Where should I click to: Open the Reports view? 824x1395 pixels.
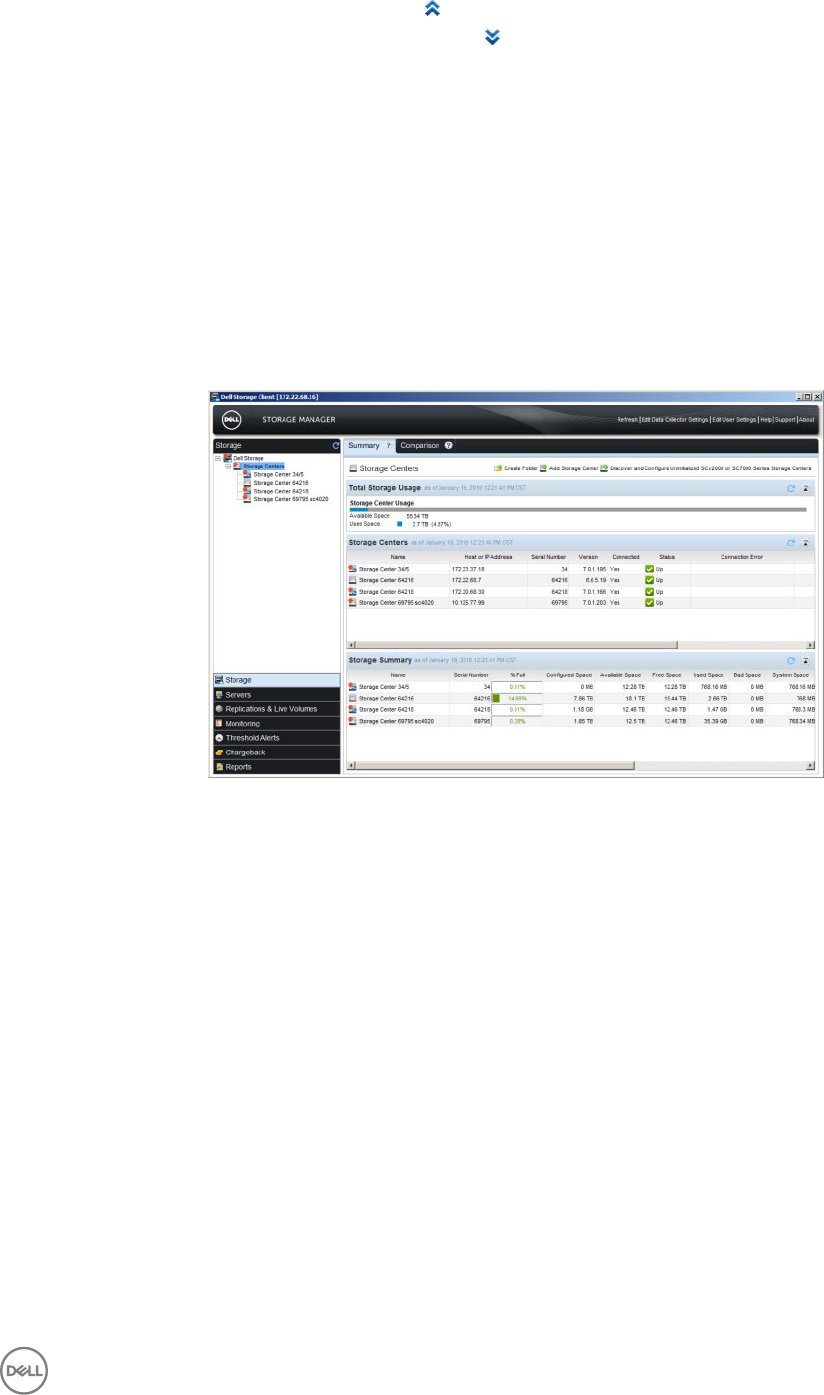tap(278, 767)
